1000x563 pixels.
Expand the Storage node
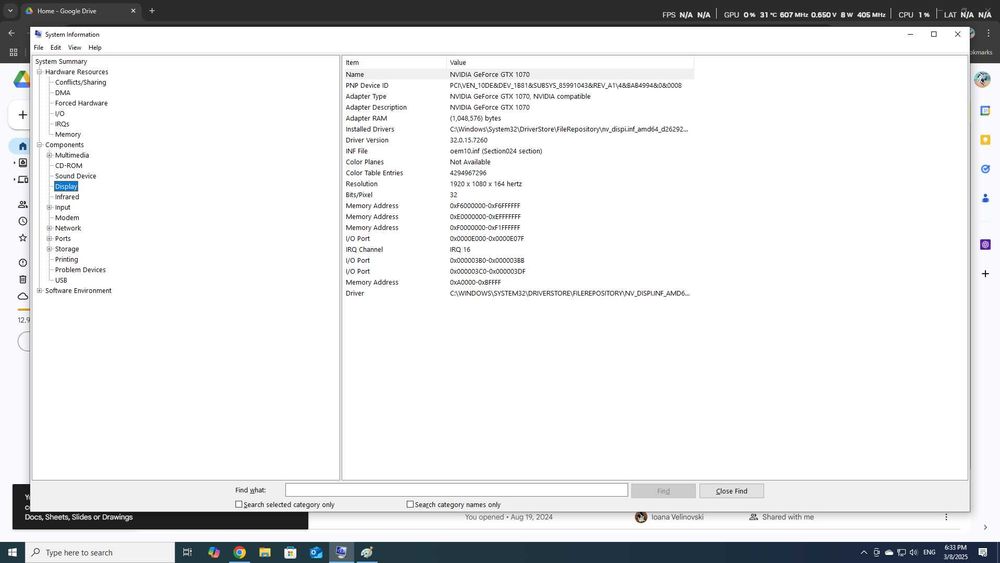pyautogui.click(x=49, y=249)
